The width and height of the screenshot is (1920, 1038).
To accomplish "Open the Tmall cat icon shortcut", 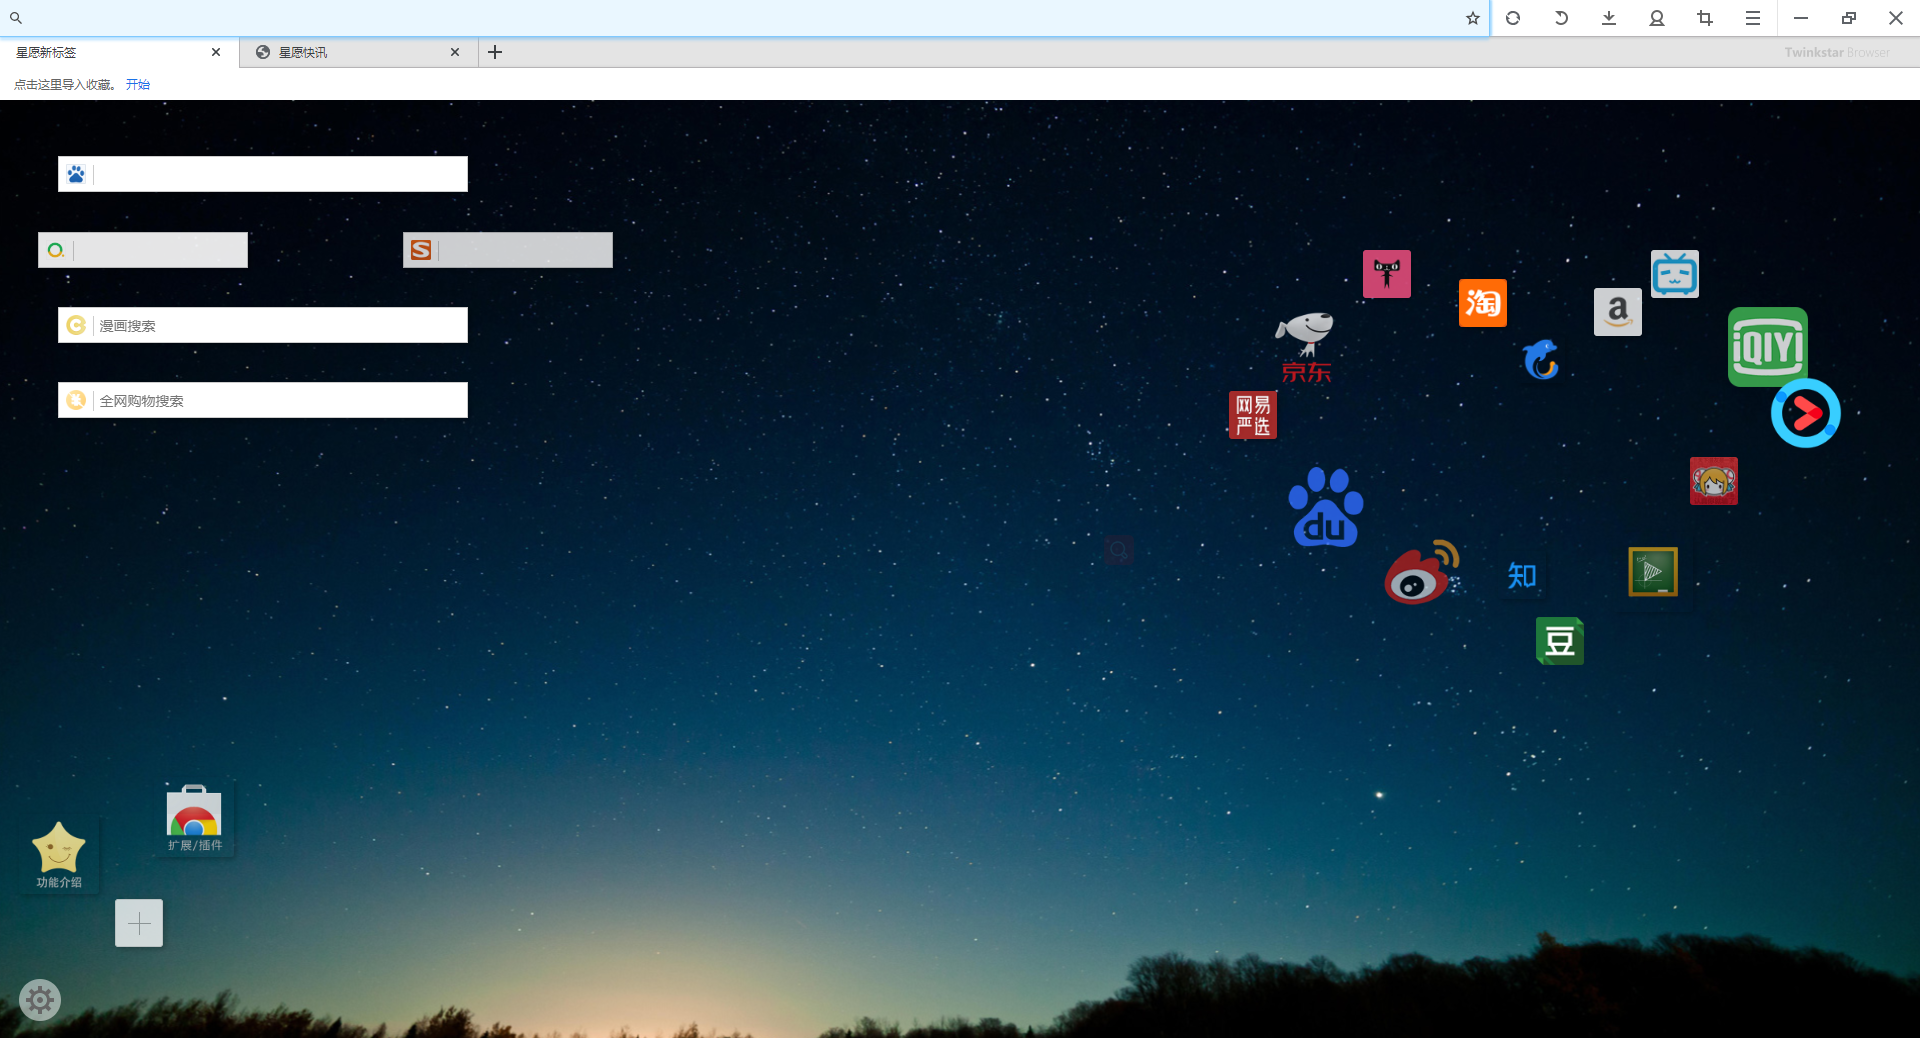I will pos(1387,274).
